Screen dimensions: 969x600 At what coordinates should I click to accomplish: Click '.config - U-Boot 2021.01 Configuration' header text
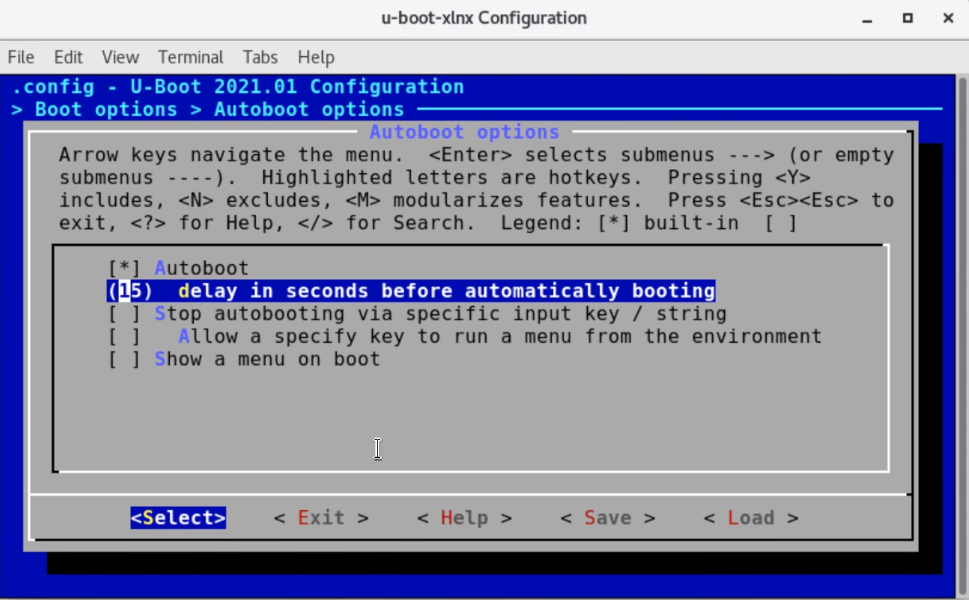[x=238, y=87]
